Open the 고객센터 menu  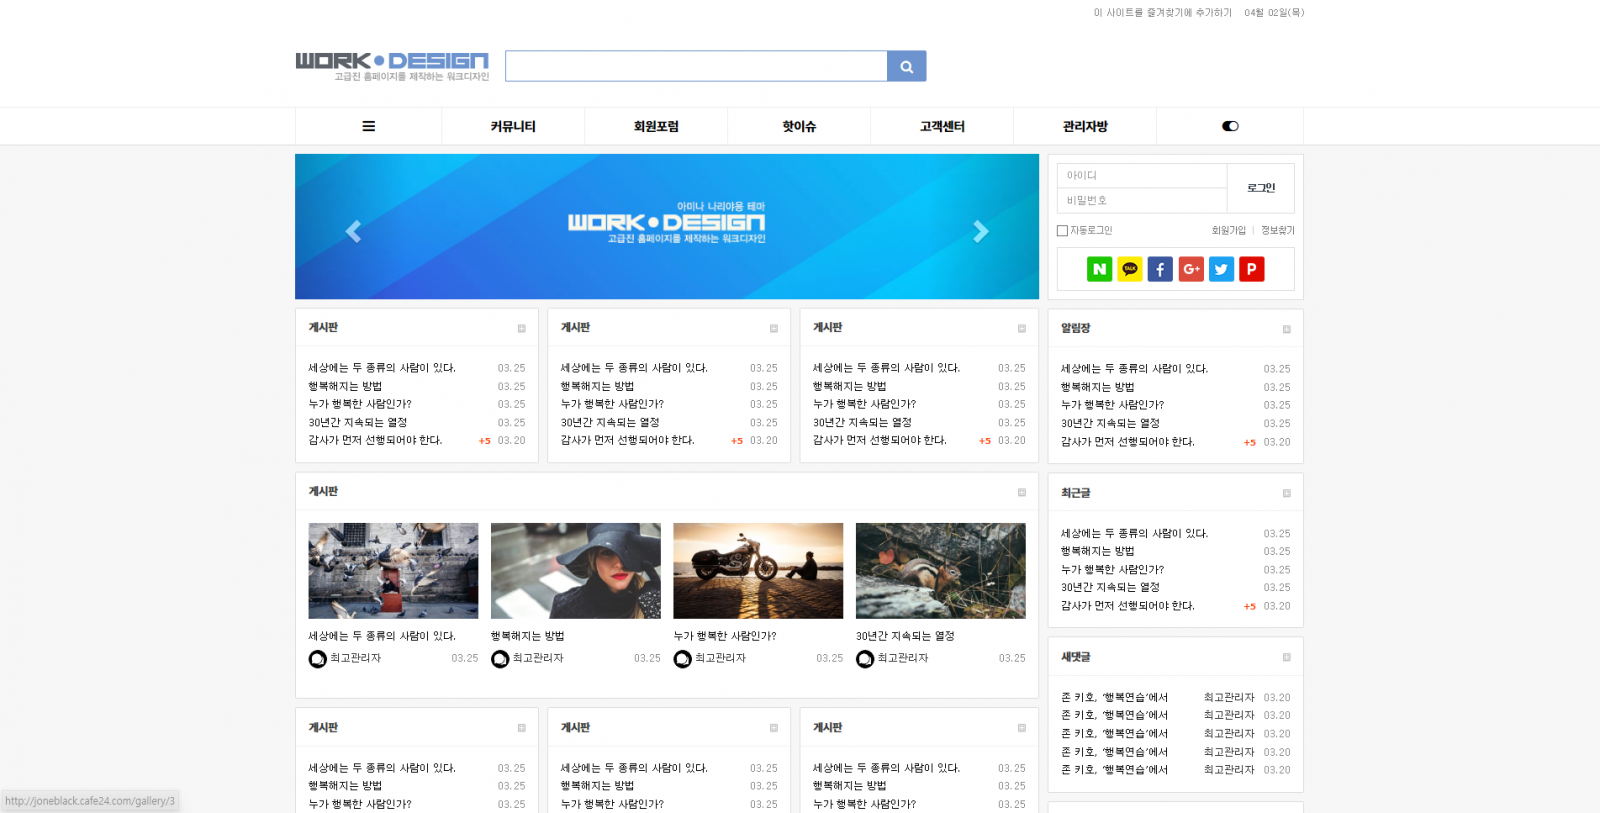[x=942, y=127]
